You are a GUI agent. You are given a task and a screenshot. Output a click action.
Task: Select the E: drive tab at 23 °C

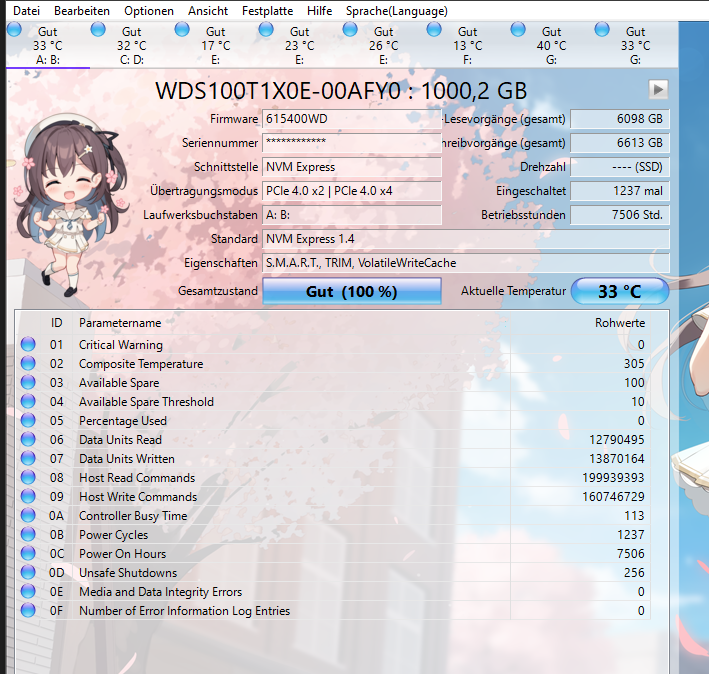tap(299, 45)
